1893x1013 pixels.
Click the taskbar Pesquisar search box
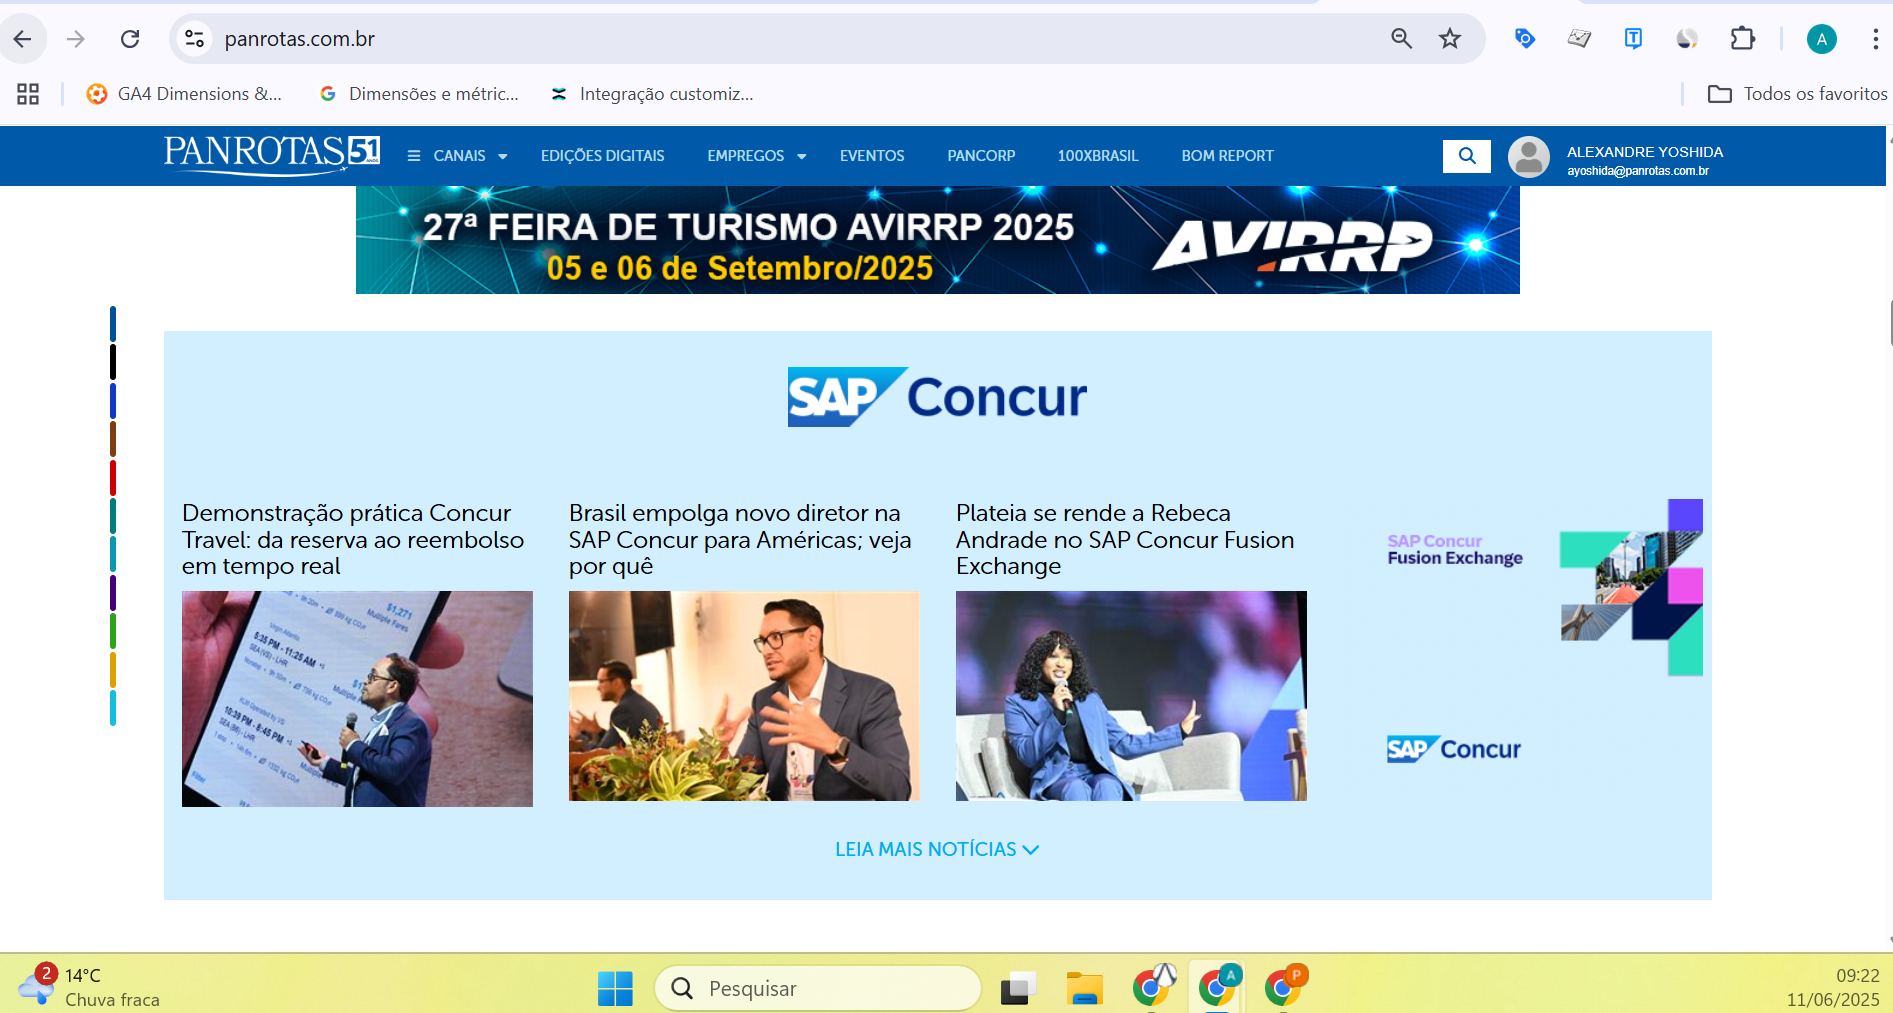tap(818, 988)
